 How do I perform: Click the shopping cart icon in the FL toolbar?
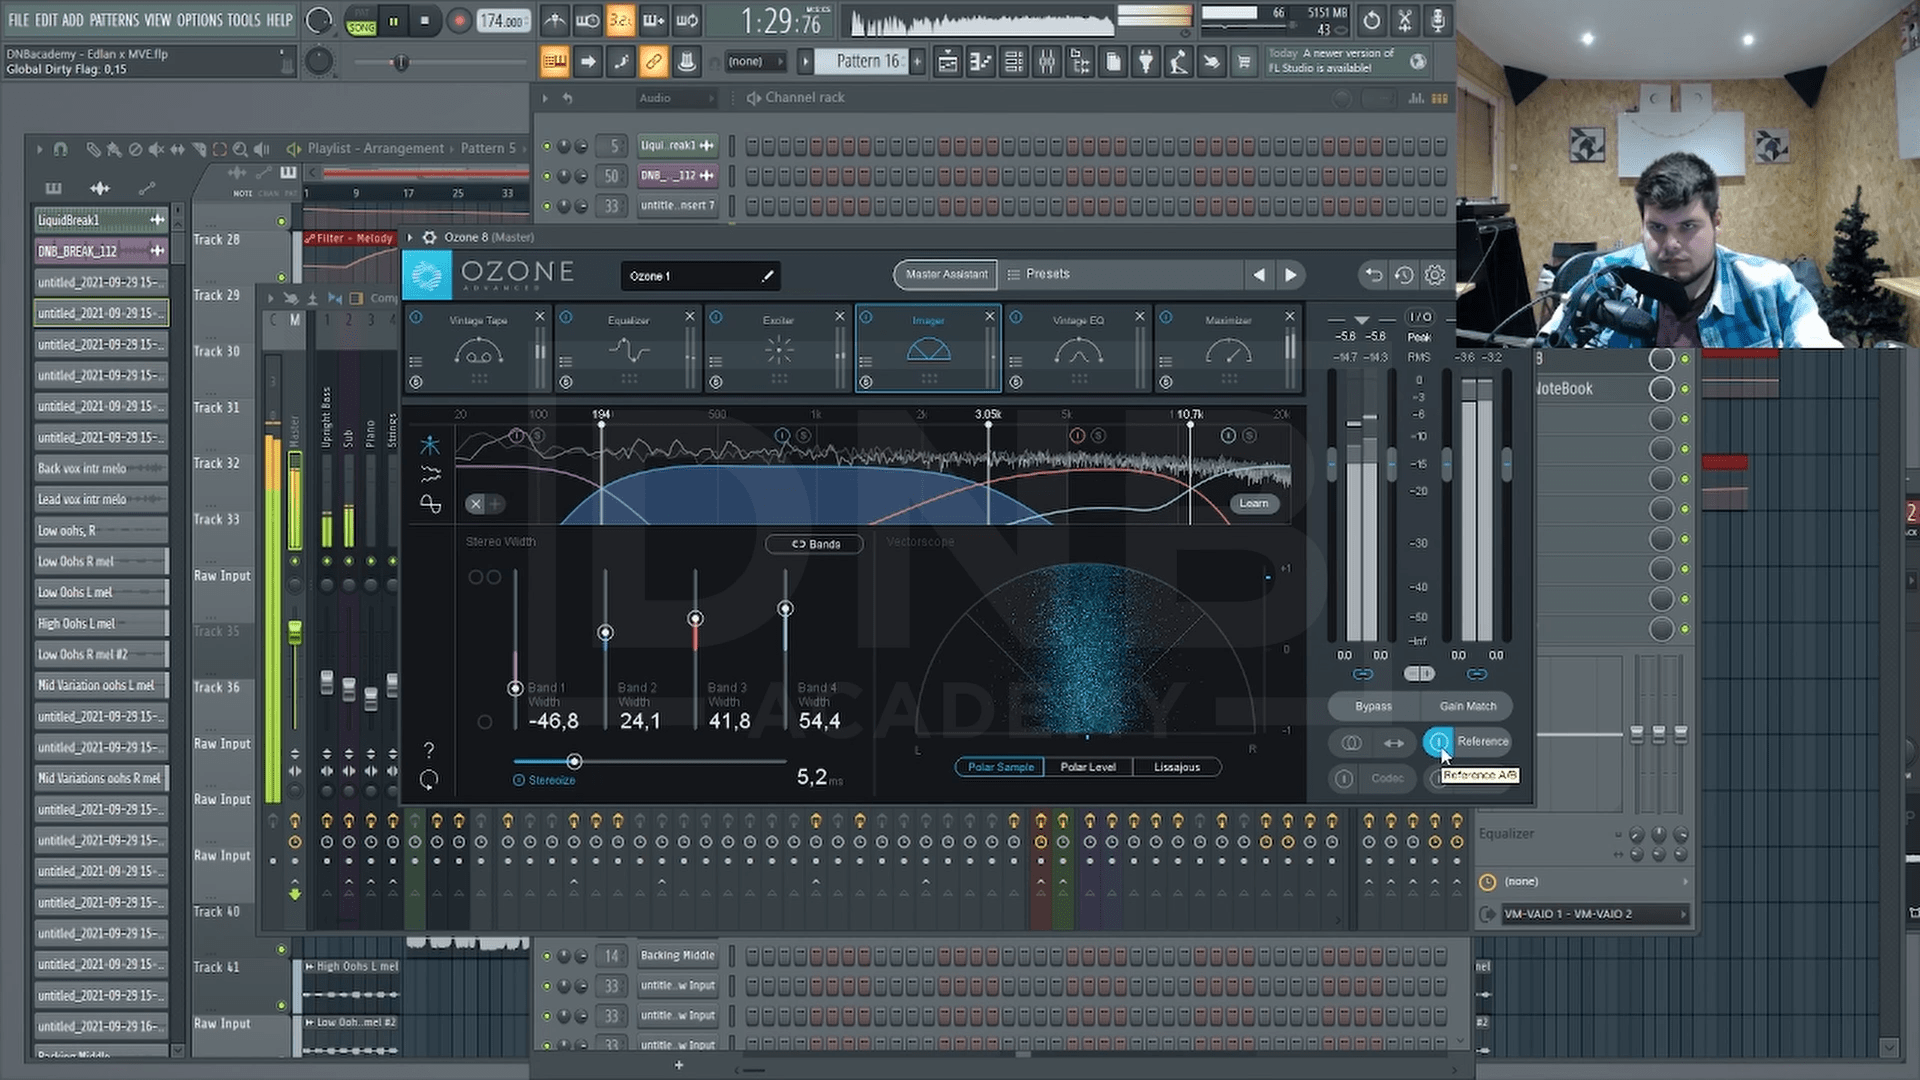[1244, 63]
